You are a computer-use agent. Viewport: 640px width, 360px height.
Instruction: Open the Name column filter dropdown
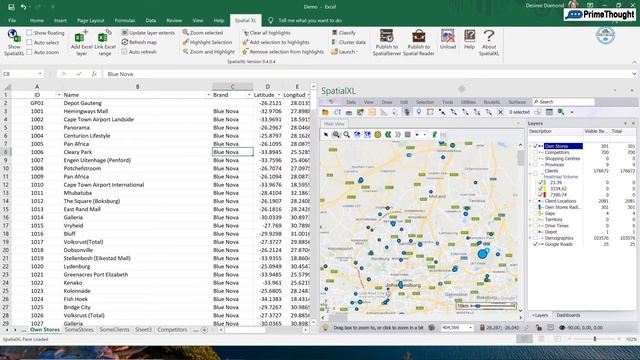point(209,95)
